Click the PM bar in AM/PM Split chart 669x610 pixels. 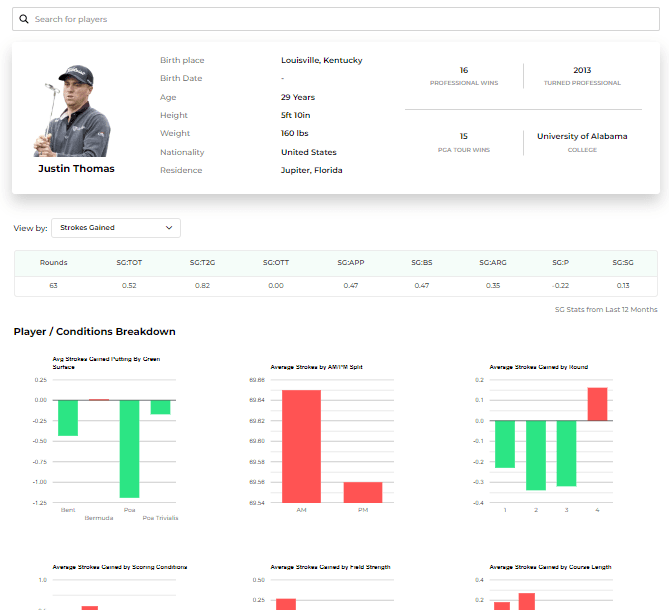click(363, 492)
